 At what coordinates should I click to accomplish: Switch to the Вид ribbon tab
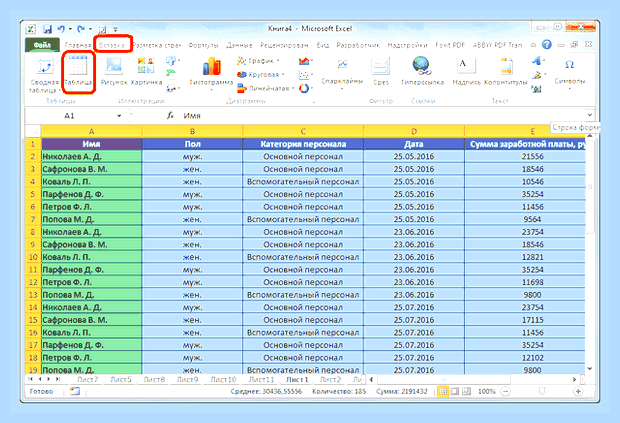coord(323,45)
